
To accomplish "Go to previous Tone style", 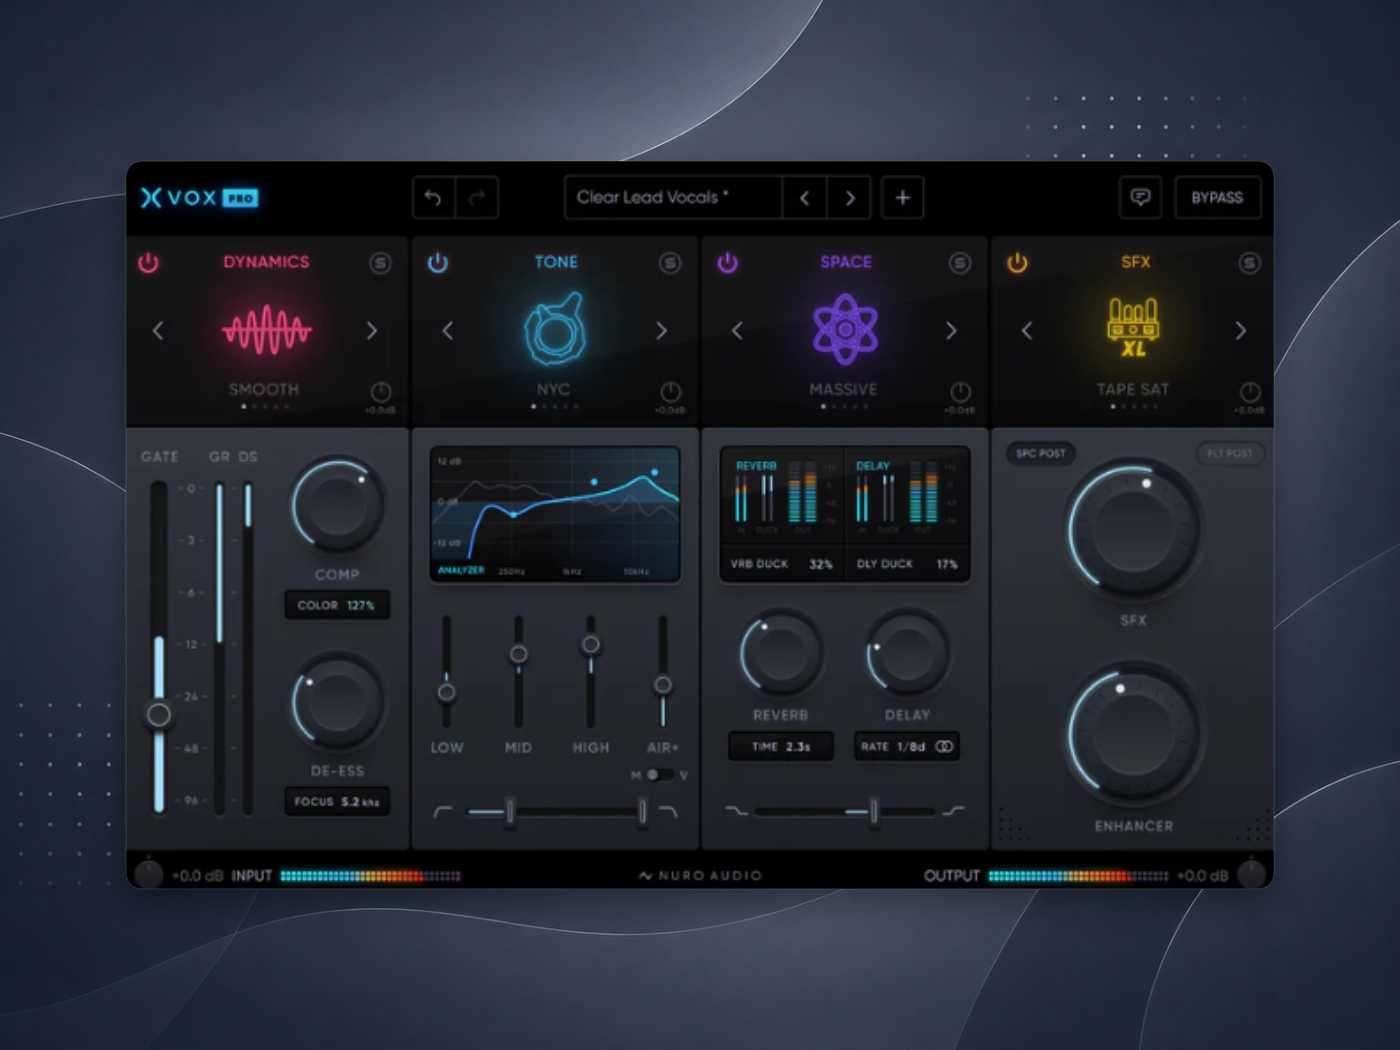I will [x=447, y=330].
